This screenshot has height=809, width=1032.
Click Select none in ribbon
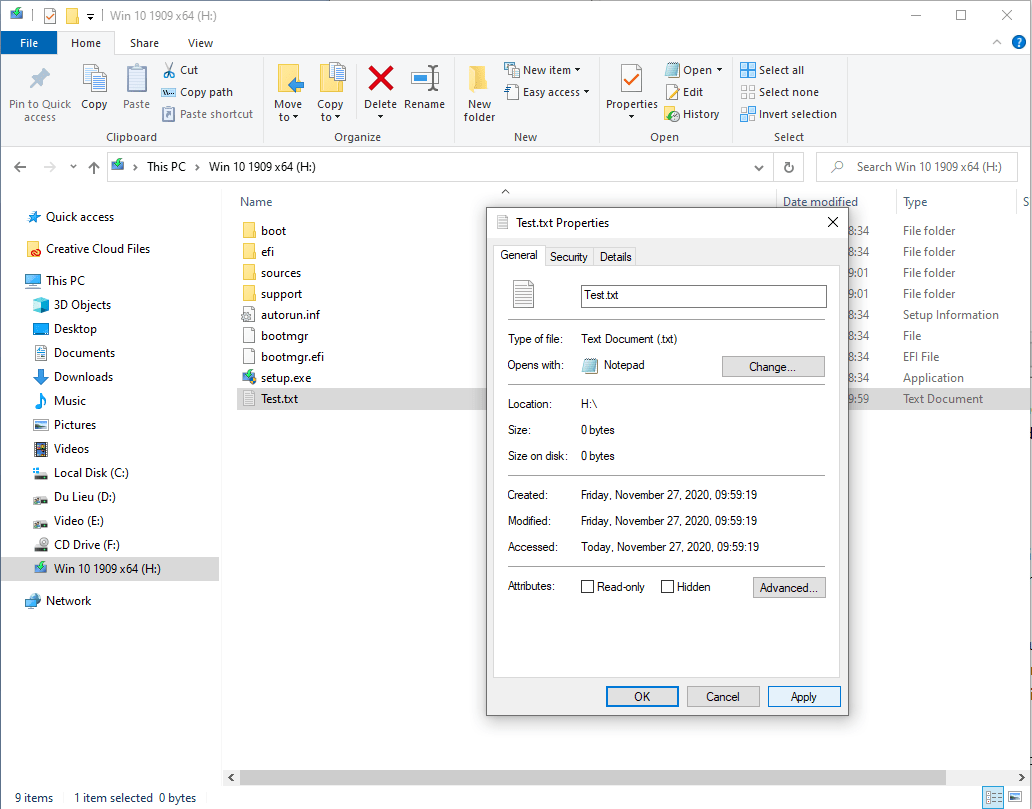tap(779, 92)
